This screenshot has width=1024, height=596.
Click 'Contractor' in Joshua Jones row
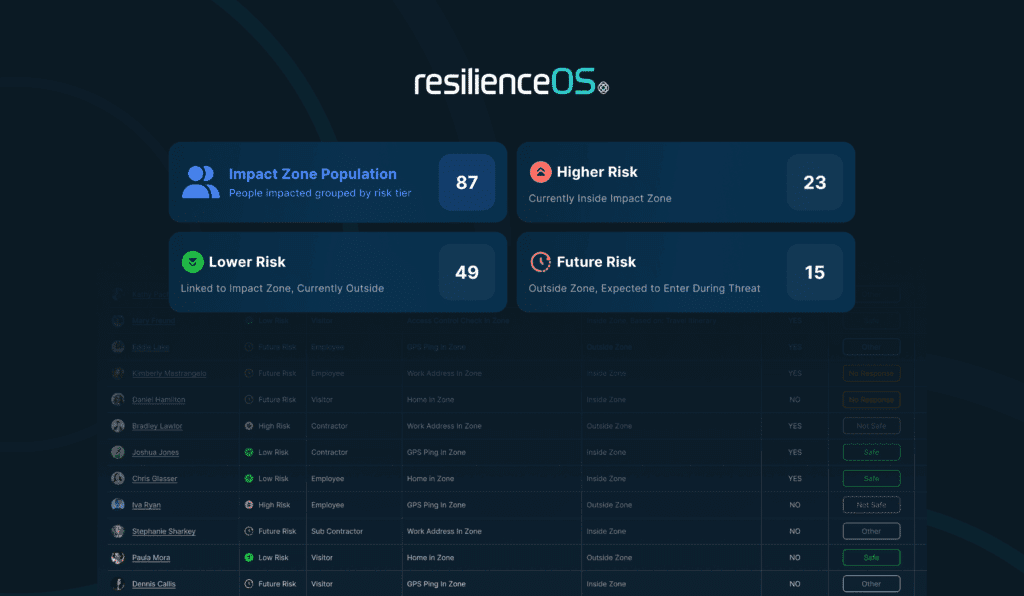(x=329, y=452)
